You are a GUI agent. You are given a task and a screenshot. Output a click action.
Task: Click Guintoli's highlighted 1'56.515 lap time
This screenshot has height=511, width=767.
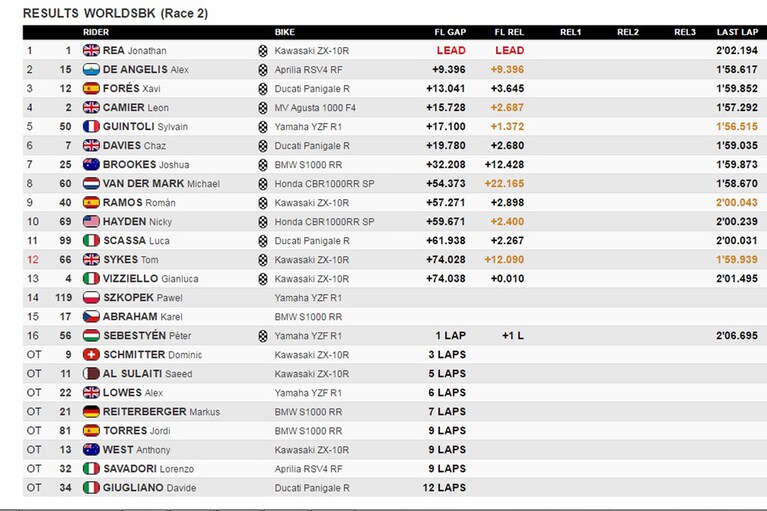[737, 127]
